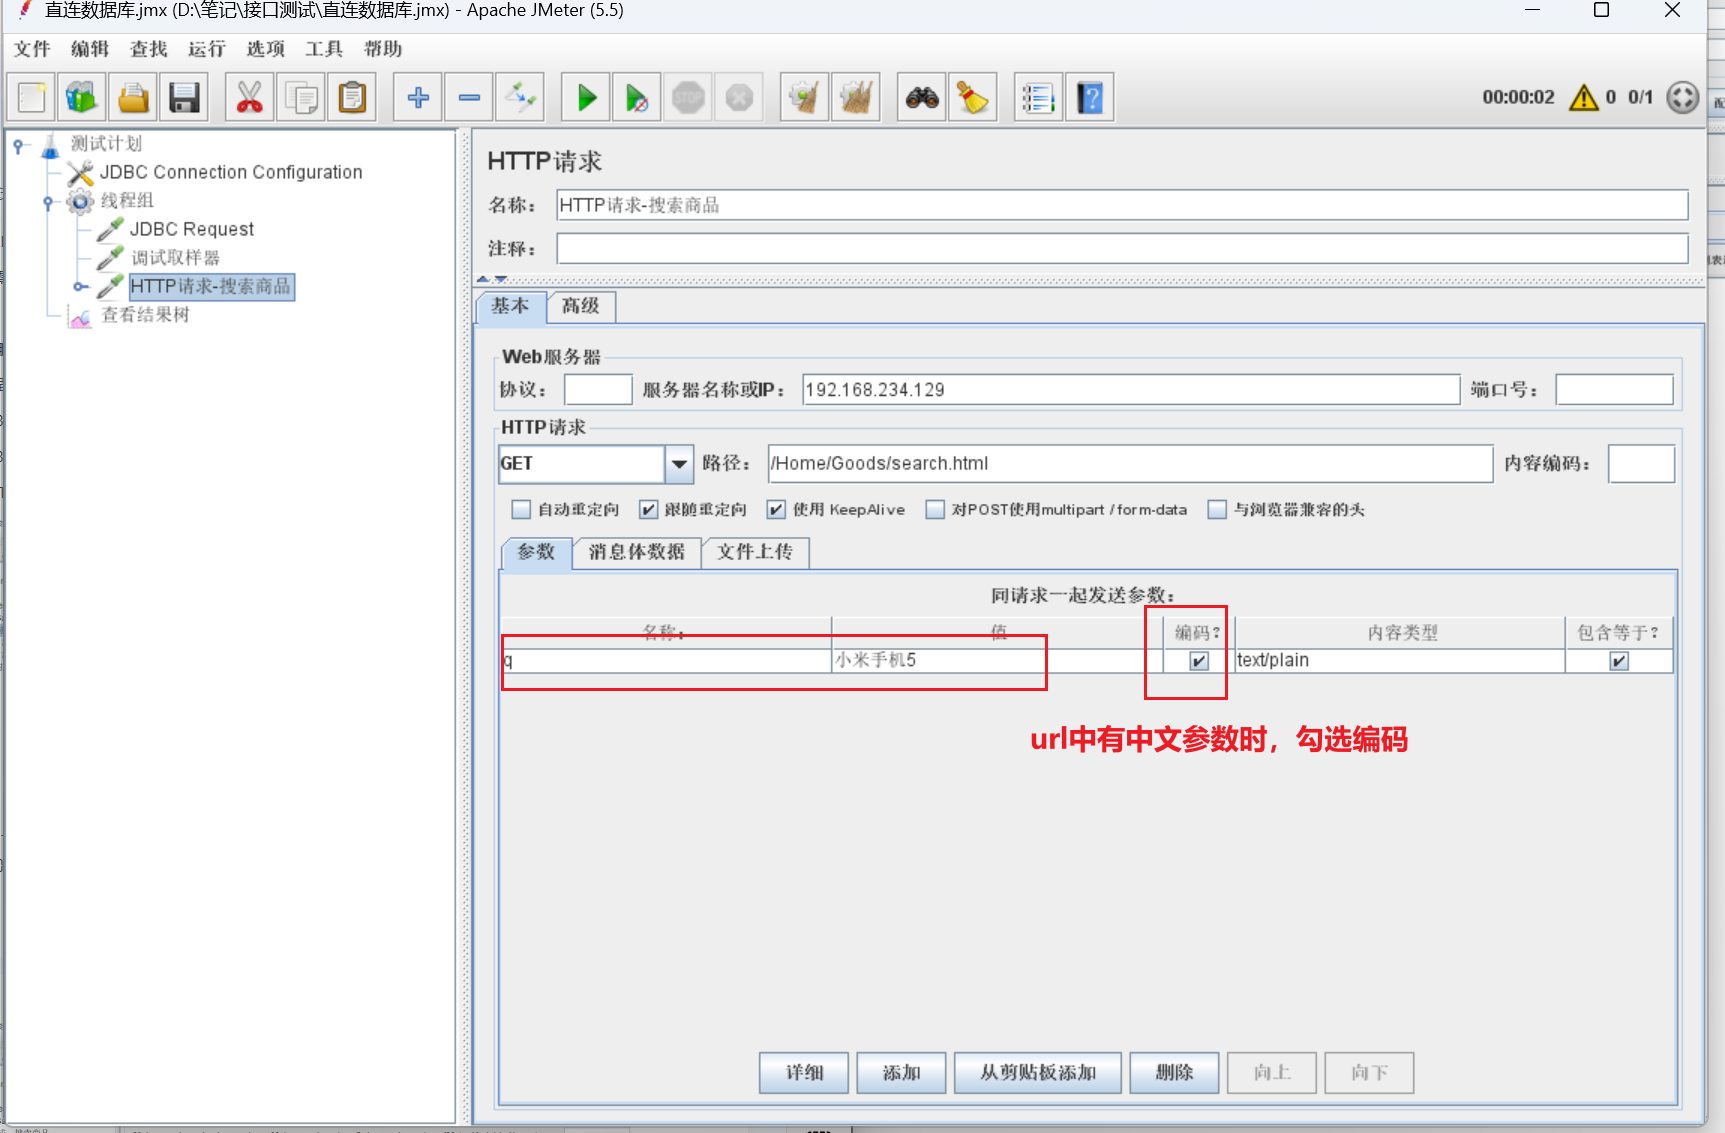Open Search with binoculars icon
The image size is (1725, 1133).
[x=922, y=97]
